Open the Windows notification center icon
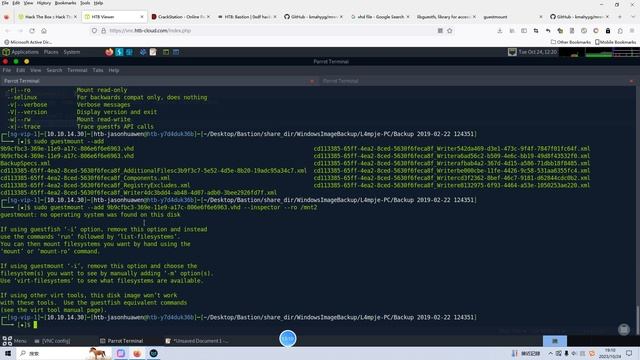This screenshot has height=360, width=640. point(629,353)
